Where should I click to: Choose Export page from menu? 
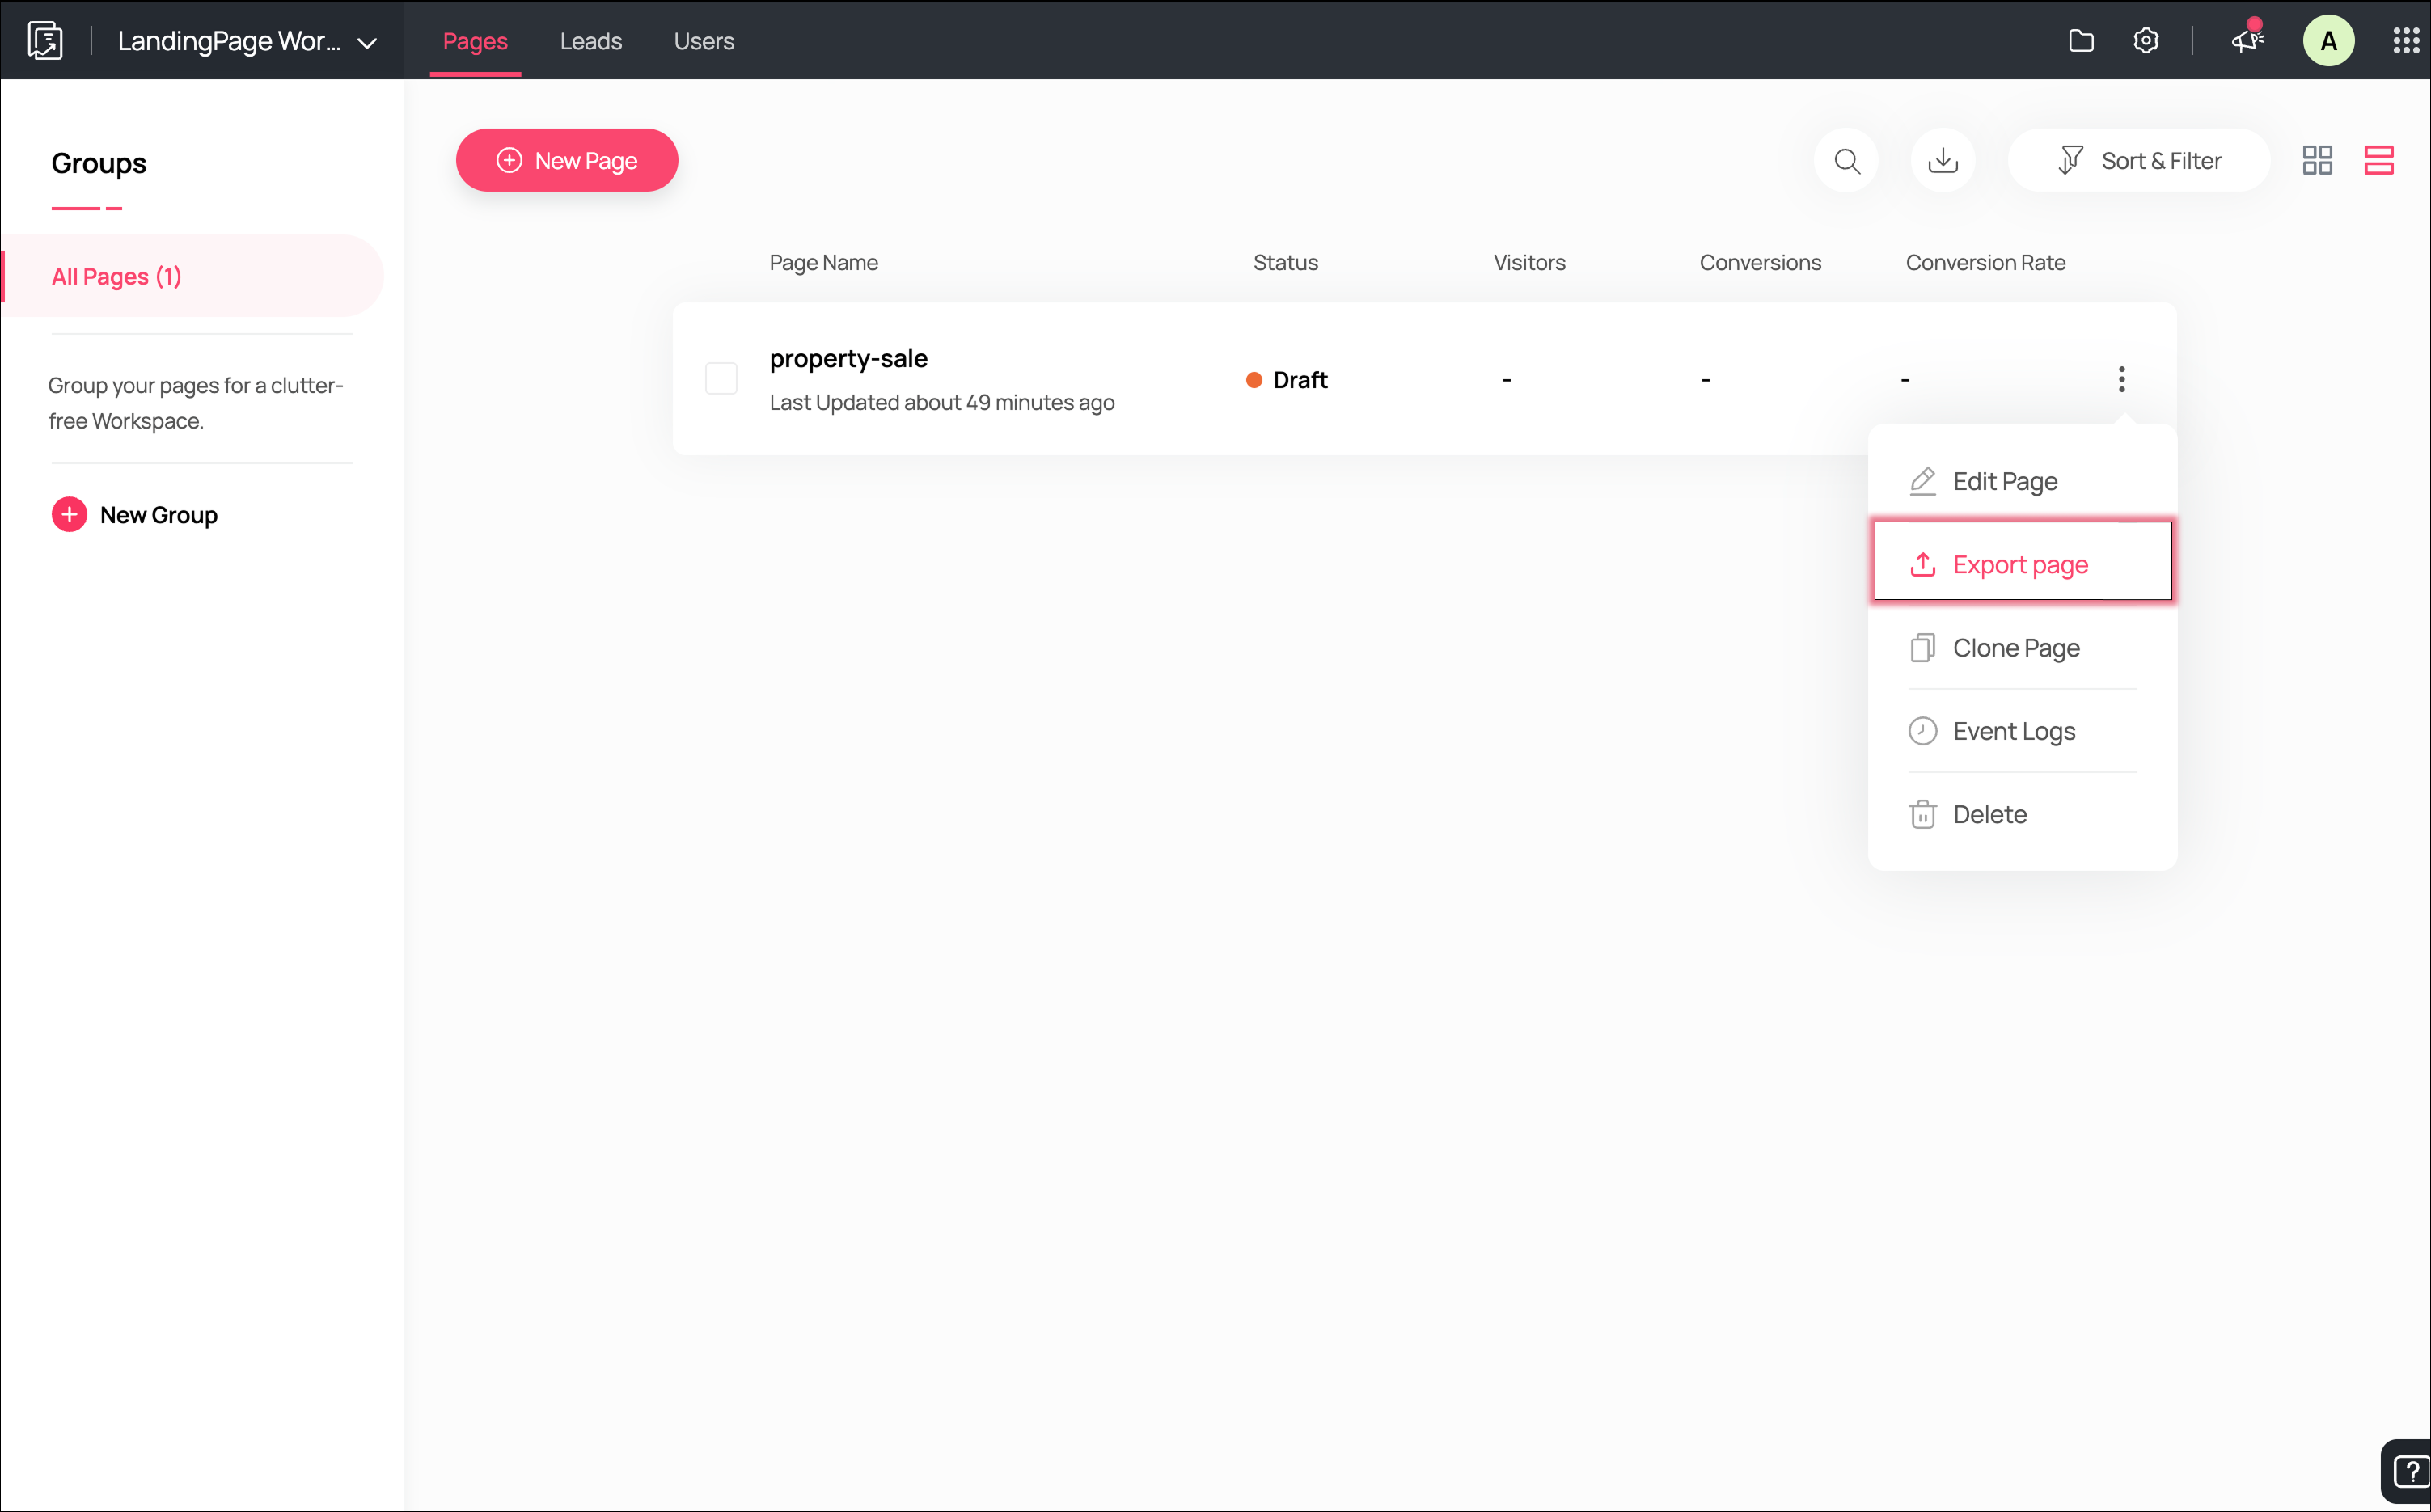coord(2021,565)
